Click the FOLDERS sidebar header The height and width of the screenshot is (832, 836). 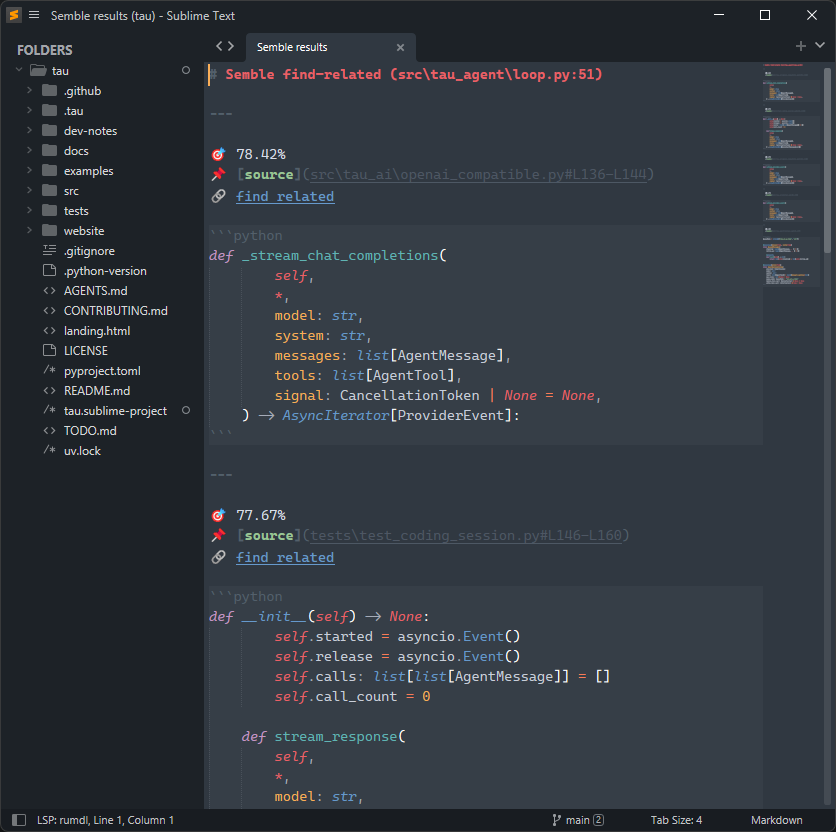click(45, 50)
